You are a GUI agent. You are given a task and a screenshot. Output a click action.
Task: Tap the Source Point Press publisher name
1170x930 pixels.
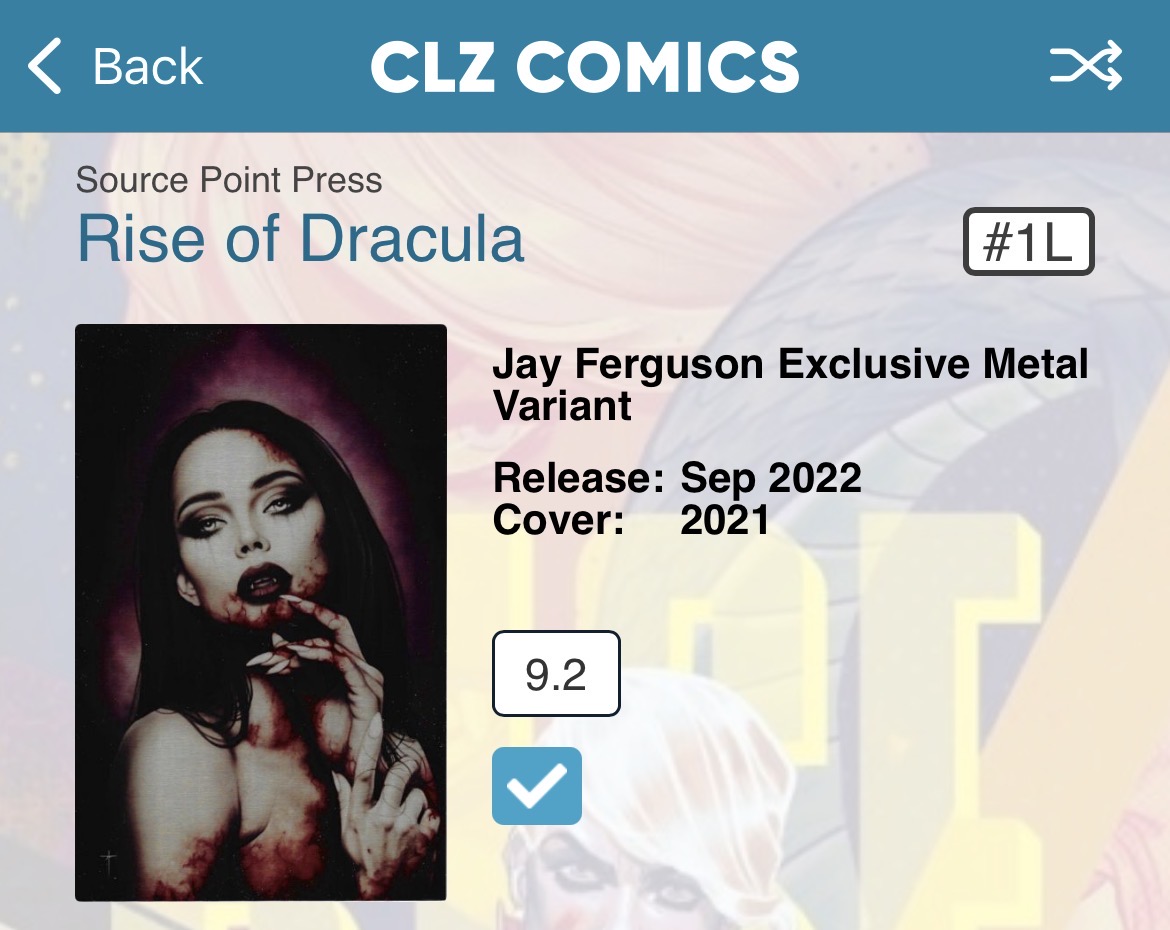(229, 180)
